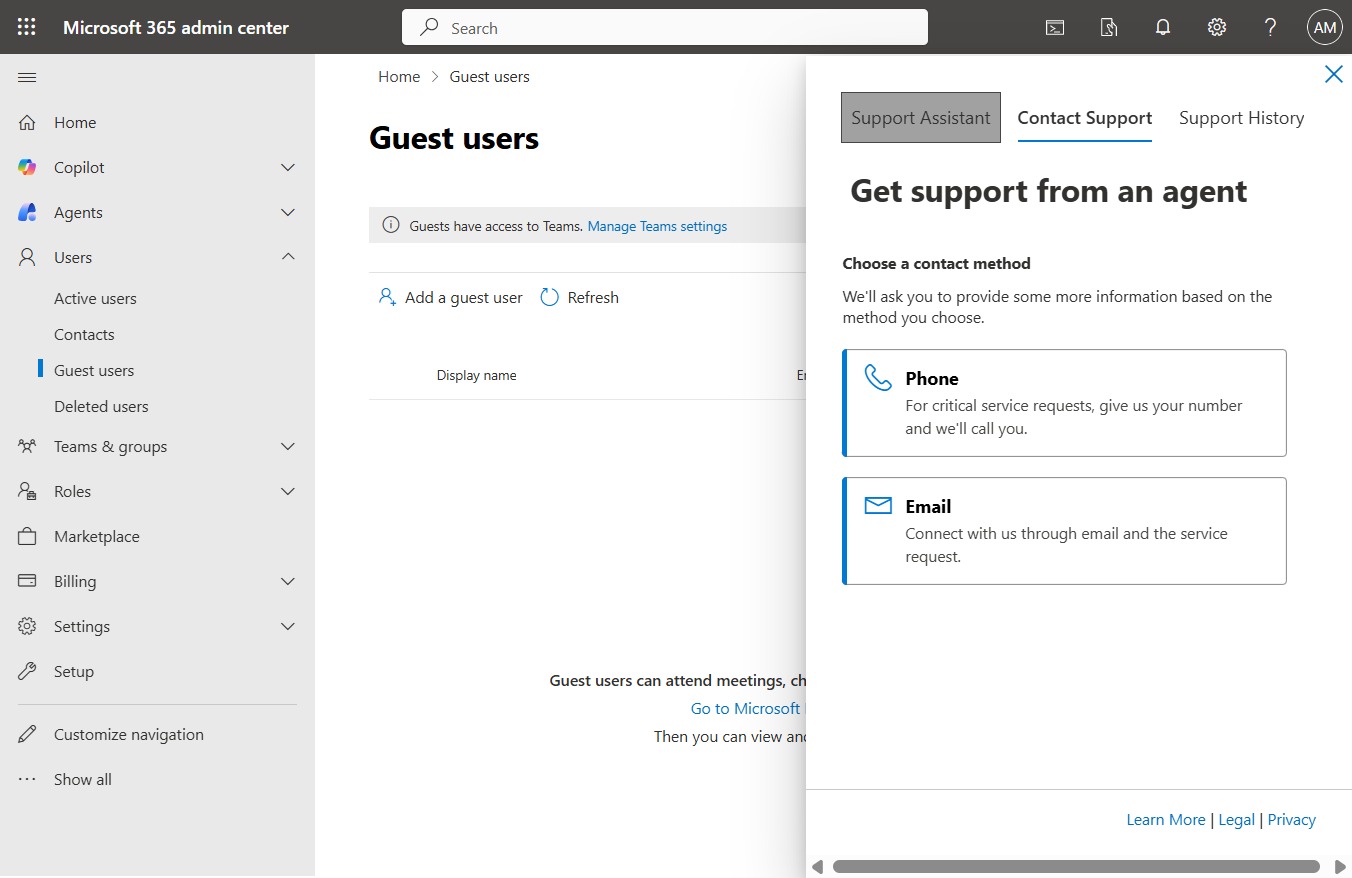Click the Refresh circular arrow icon

[549, 297]
